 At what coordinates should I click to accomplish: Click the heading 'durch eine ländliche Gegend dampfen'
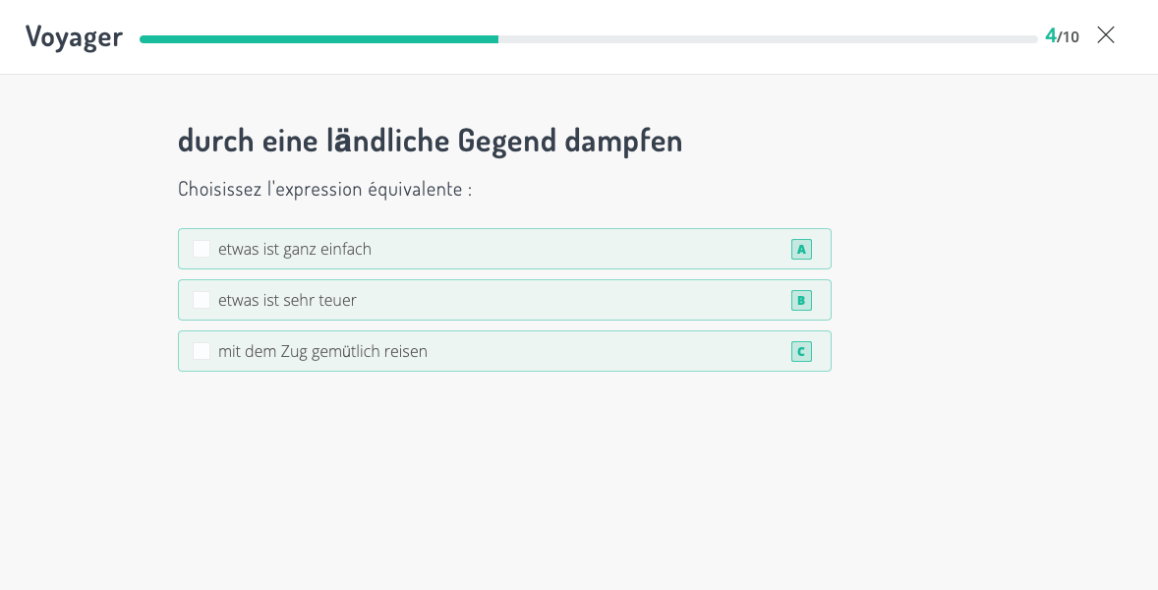pos(430,140)
